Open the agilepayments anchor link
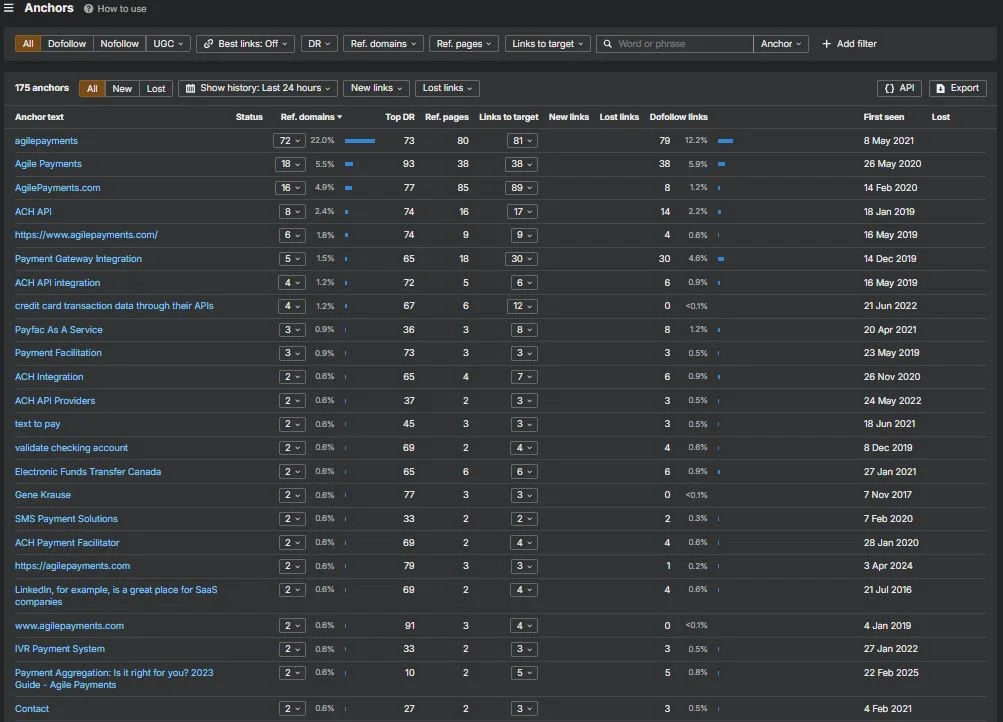Image resolution: width=1003 pixels, height=722 pixels. point(46,141)
